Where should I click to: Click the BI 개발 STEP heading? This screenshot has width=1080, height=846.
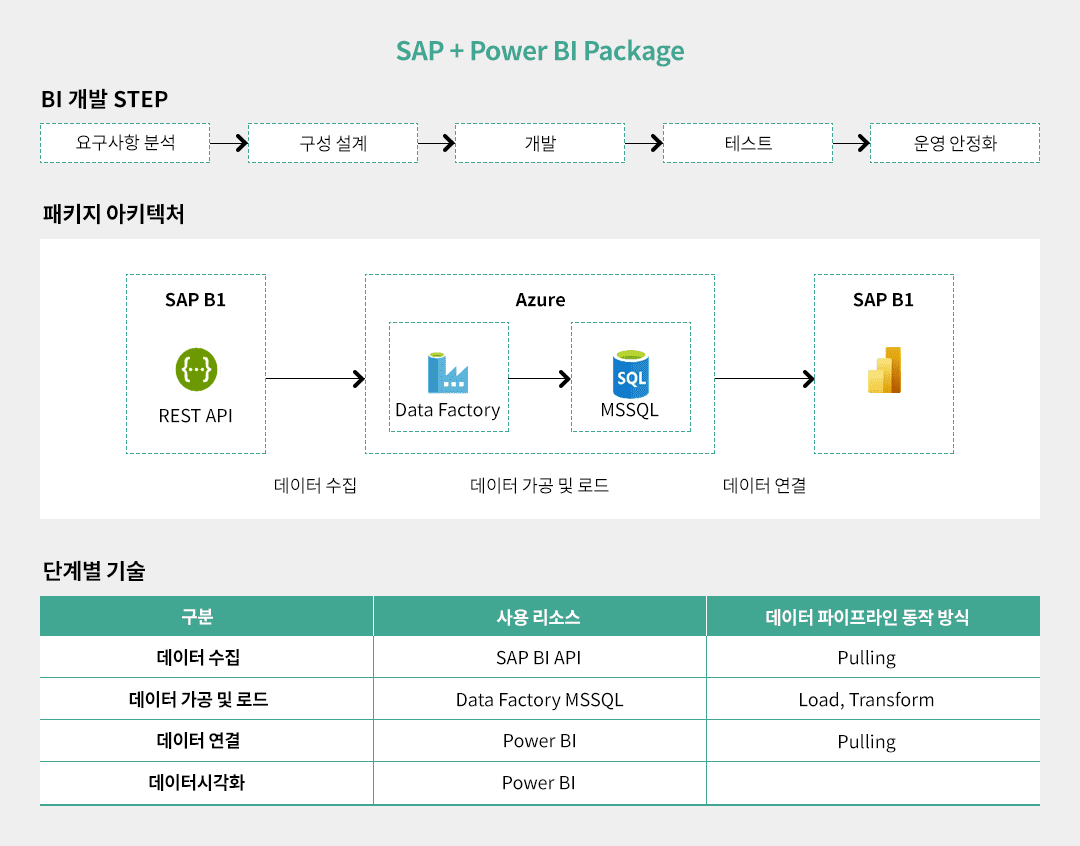104,99
